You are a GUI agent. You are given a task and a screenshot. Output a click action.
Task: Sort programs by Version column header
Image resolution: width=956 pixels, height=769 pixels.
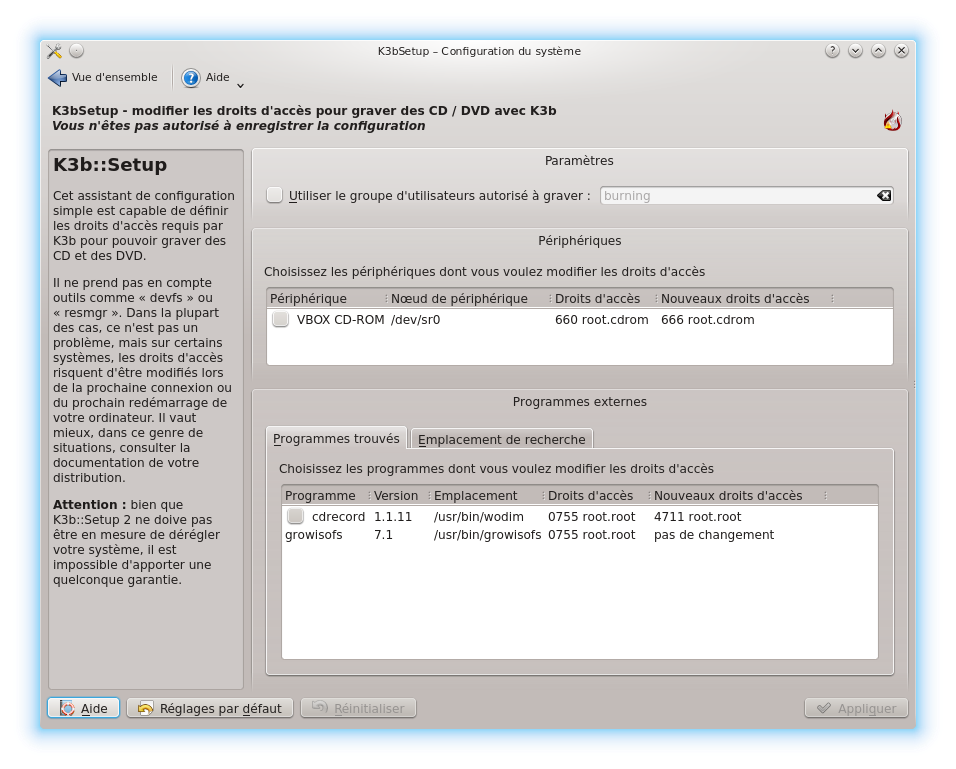(396, 496)
